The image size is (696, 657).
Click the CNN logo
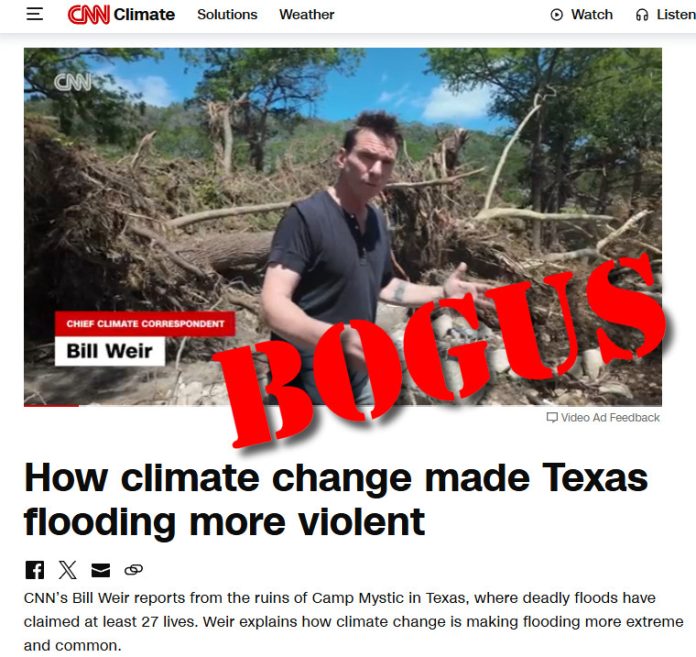tap(88, 15)
